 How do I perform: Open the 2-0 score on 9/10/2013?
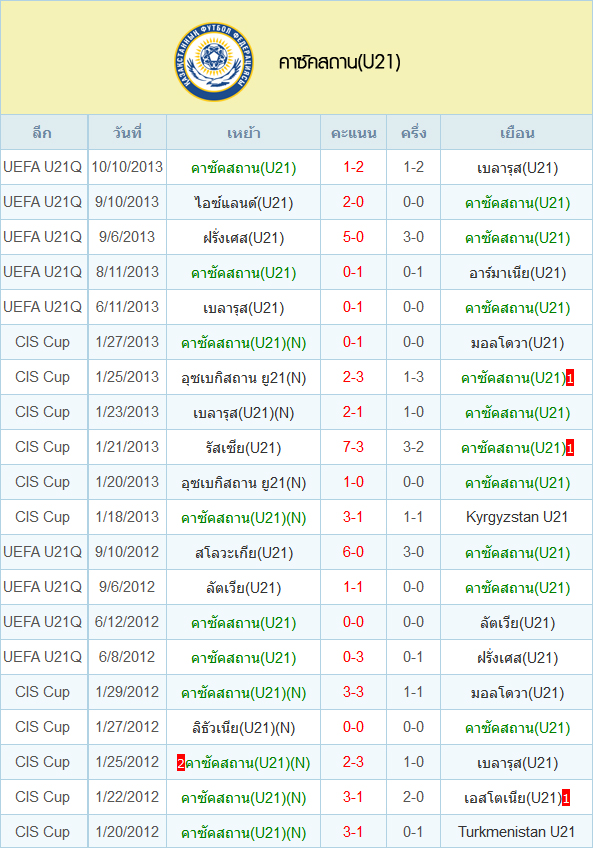click(353, 202)
